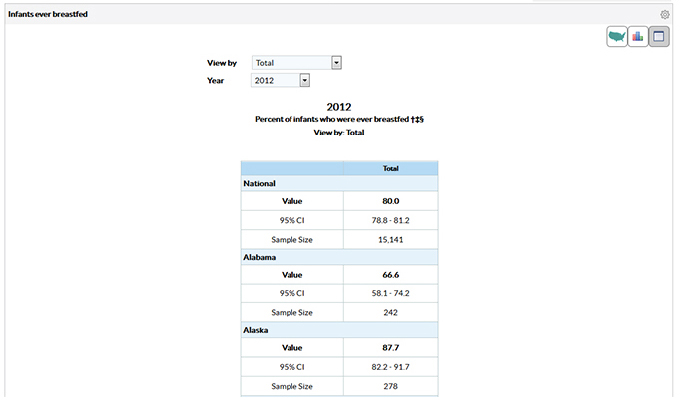Click the National CI '78.8 - 81.2'
This screenshot has width=681, height=400.
(x=390, y=221)
